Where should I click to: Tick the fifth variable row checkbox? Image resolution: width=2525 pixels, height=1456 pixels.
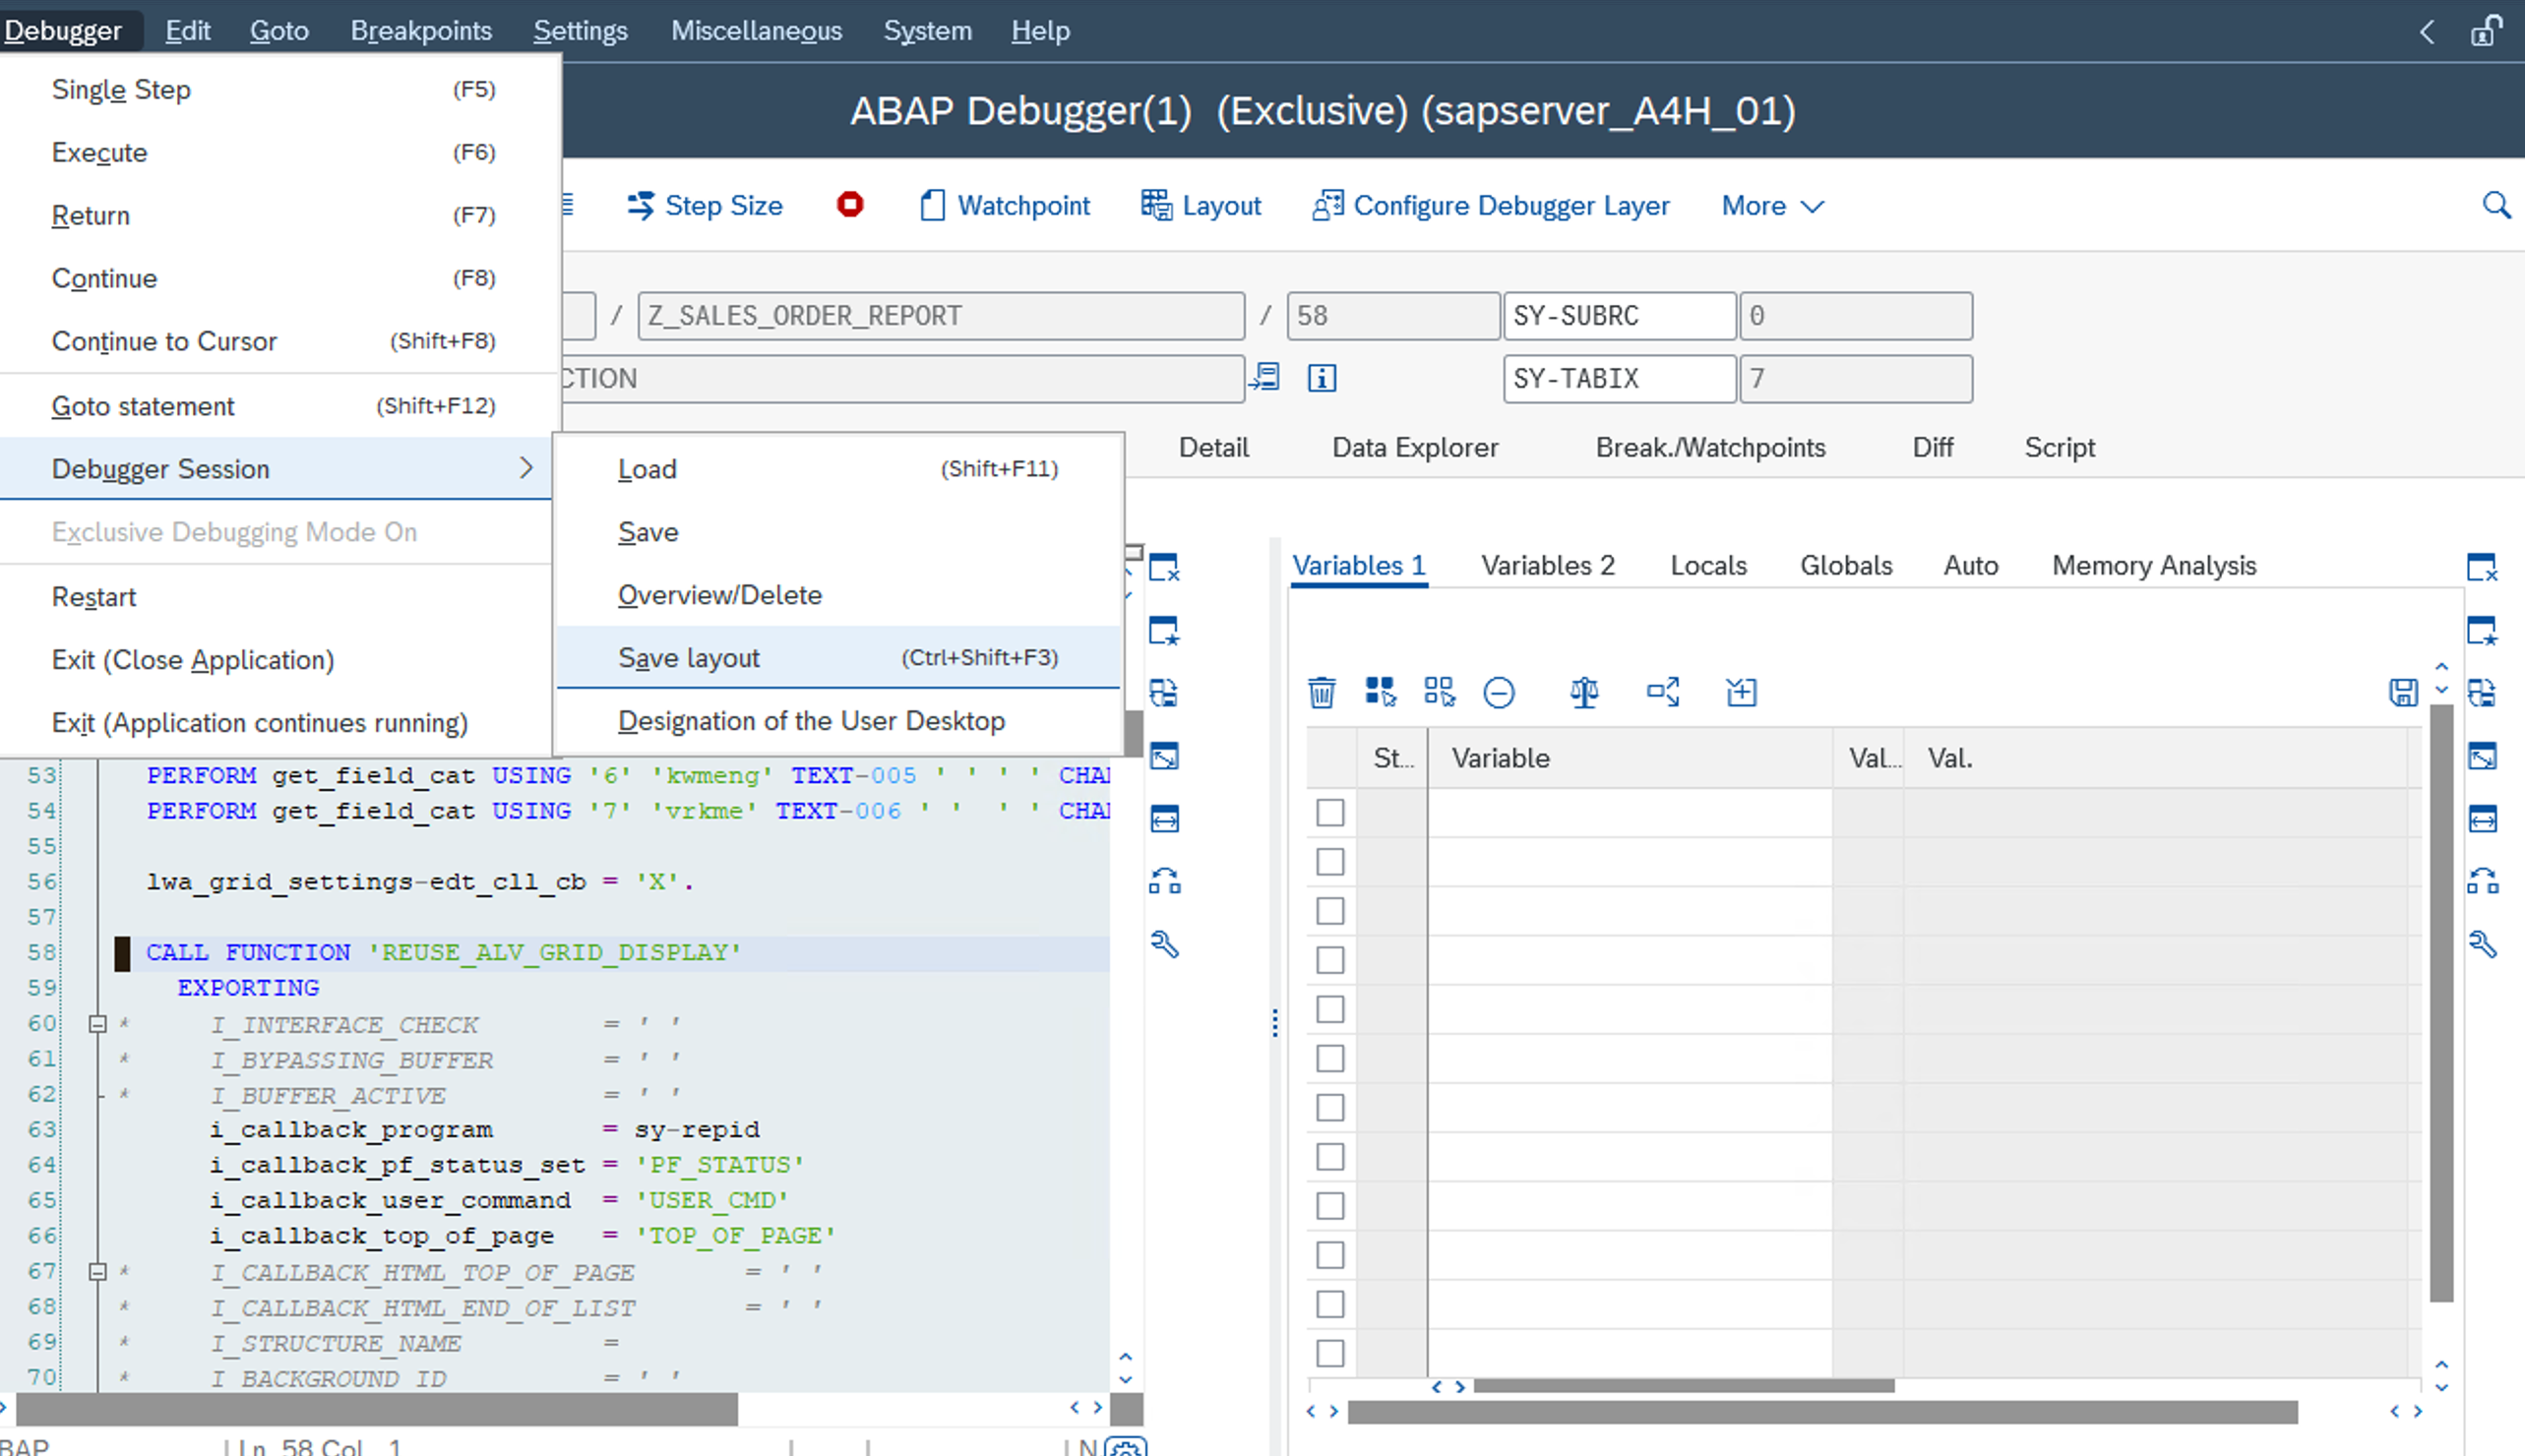[x=1330, y=1009]
